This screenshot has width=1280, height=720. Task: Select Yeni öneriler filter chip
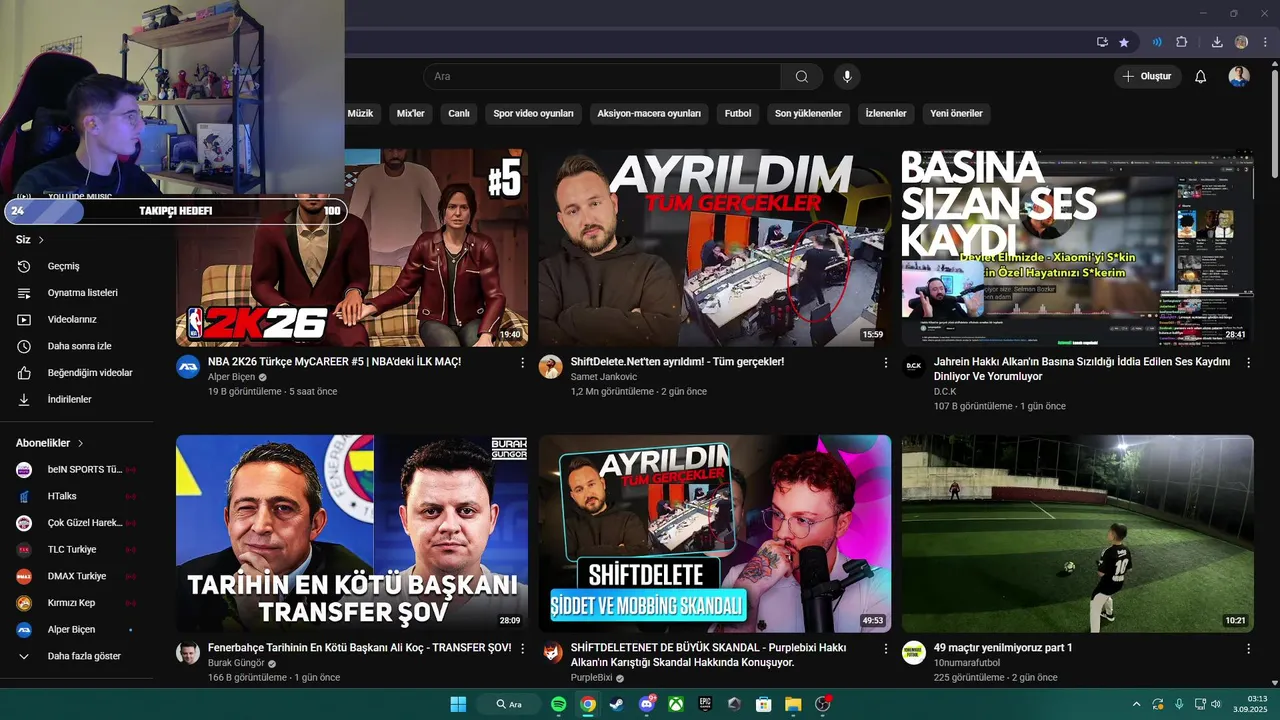pos(956,114)
